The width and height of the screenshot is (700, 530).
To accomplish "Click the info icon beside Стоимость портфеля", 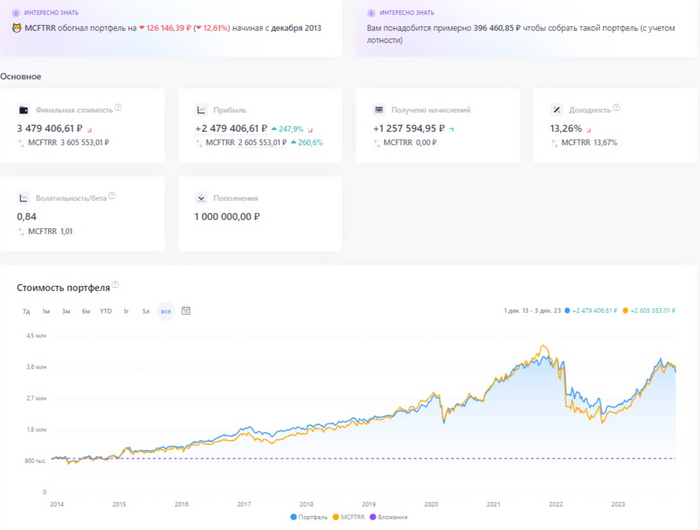I will (116, 286).
